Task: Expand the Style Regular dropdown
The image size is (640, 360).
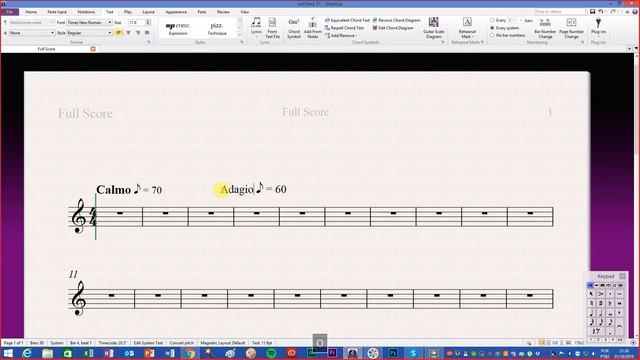Action: [x=89, y=33]
